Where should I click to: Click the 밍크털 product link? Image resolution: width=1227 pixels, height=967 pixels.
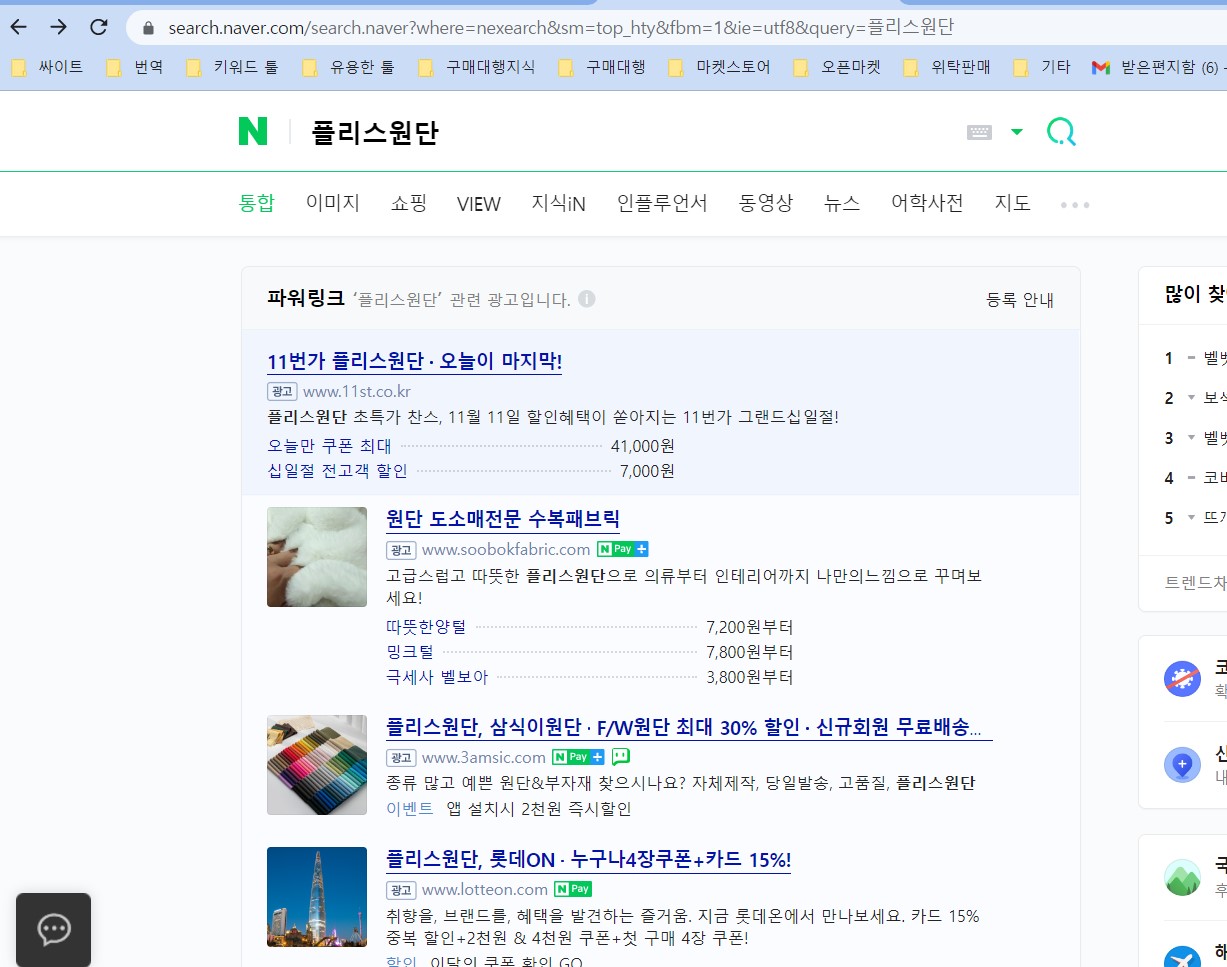(x=410, y=652)
